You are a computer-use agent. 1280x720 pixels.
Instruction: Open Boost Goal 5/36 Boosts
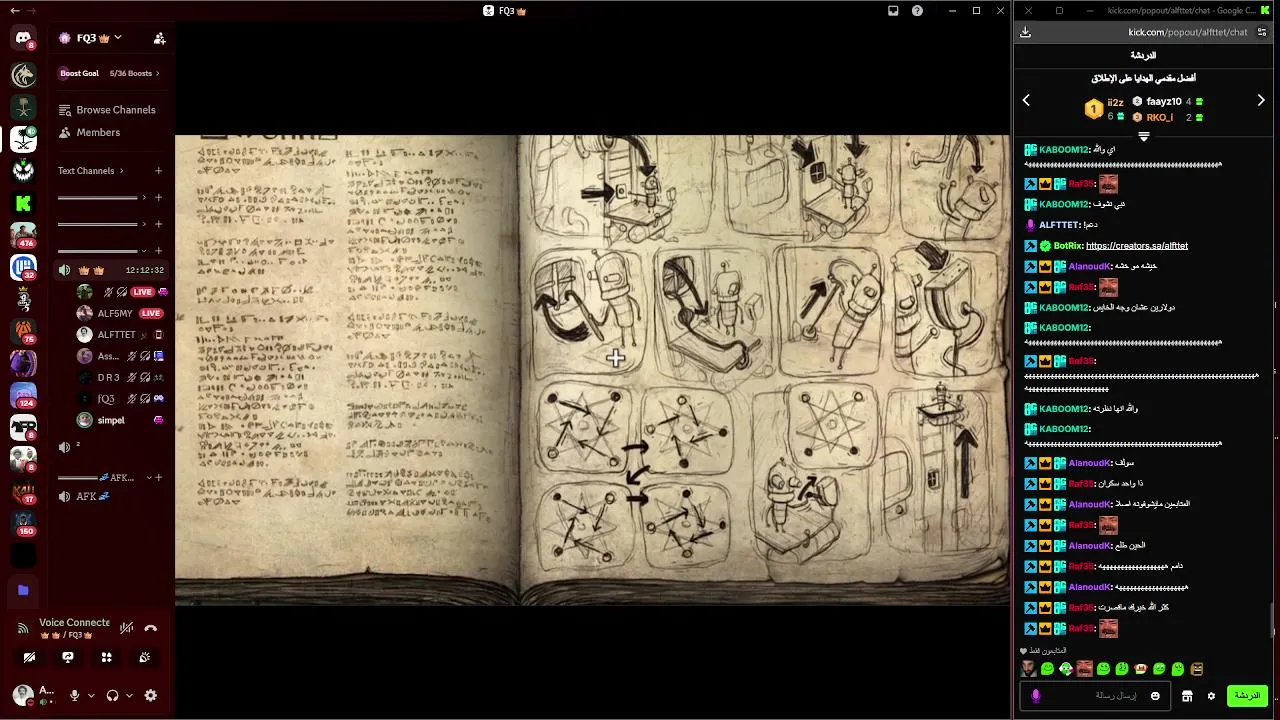pyautogui.click(x=110, y=73)
